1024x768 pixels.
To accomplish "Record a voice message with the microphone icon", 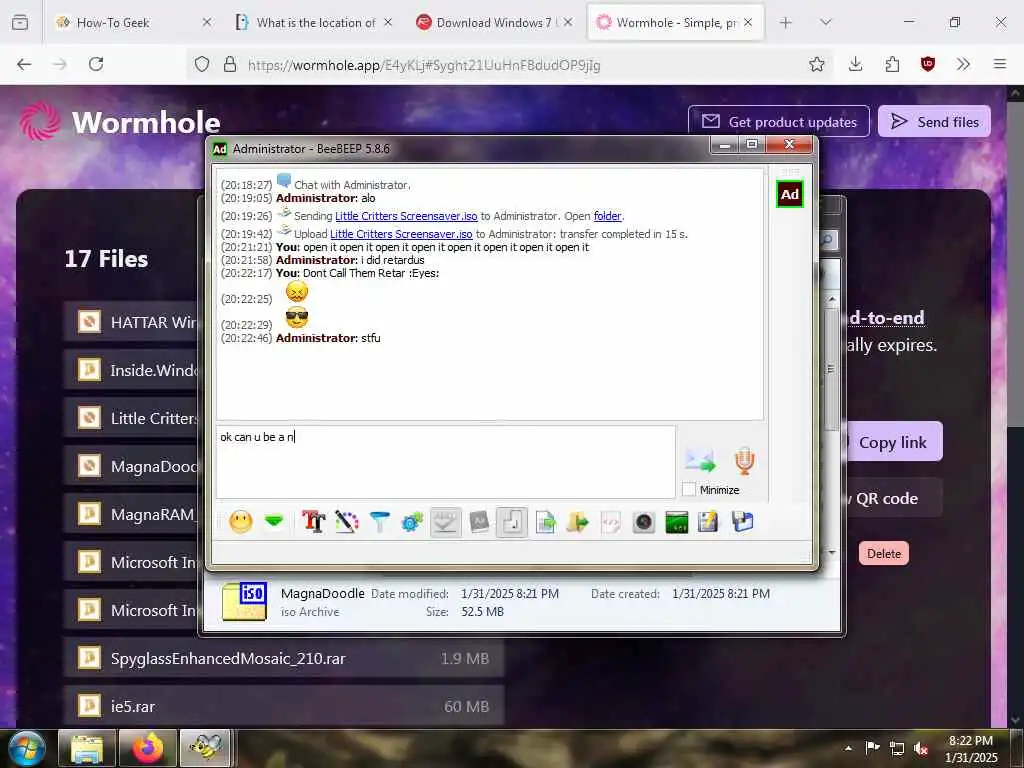I will [x=744, y=461].
